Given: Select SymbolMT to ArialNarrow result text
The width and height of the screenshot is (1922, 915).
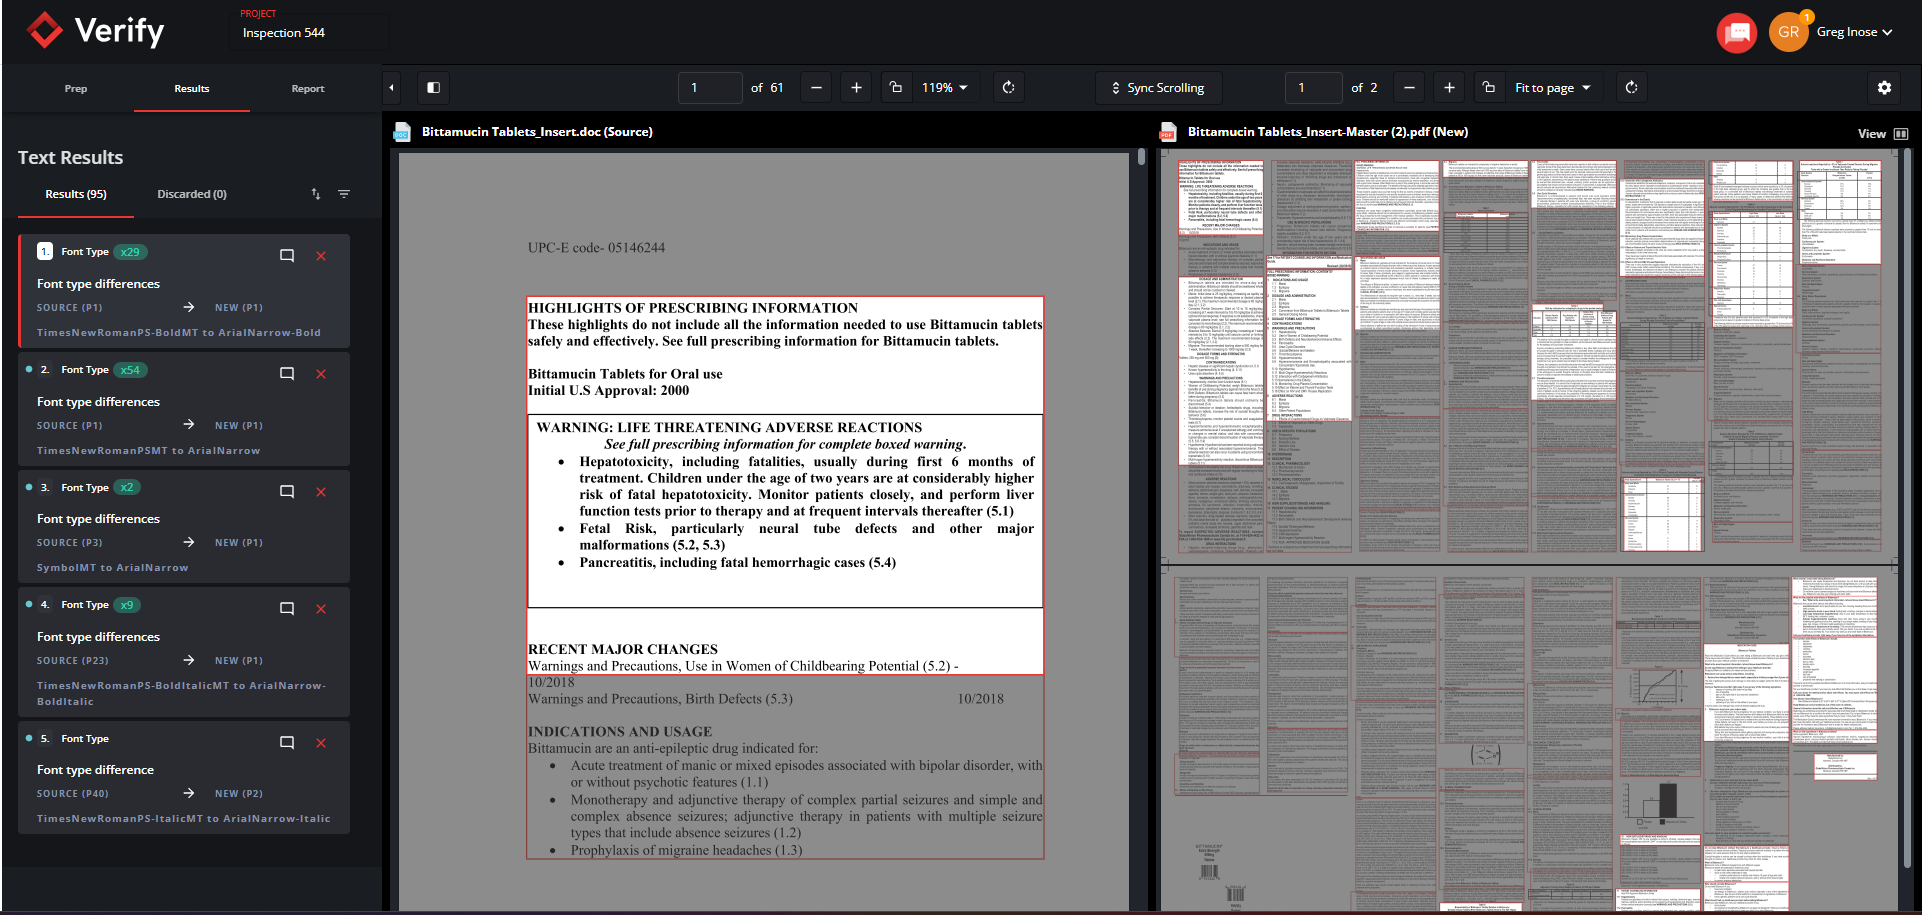Looking at the screenshot, I should pos(112,568).
